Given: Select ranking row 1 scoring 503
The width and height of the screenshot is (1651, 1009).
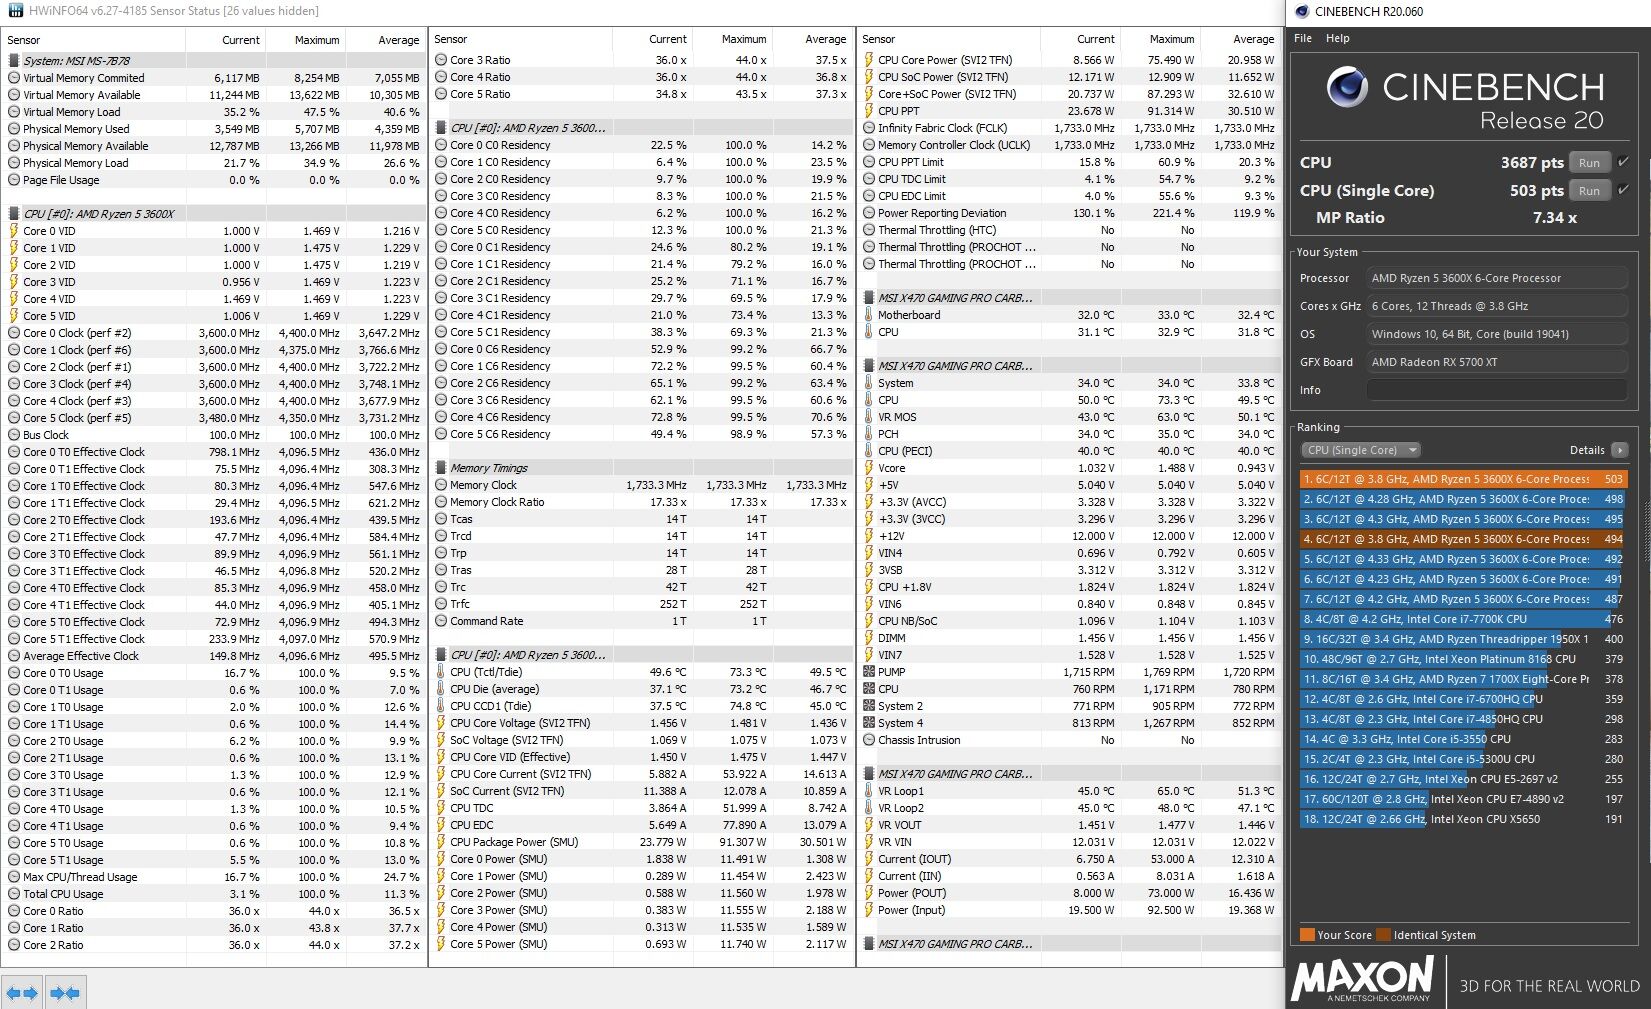Looking at the screenshot, I should pyautogui.click(x=1463, y=479).
